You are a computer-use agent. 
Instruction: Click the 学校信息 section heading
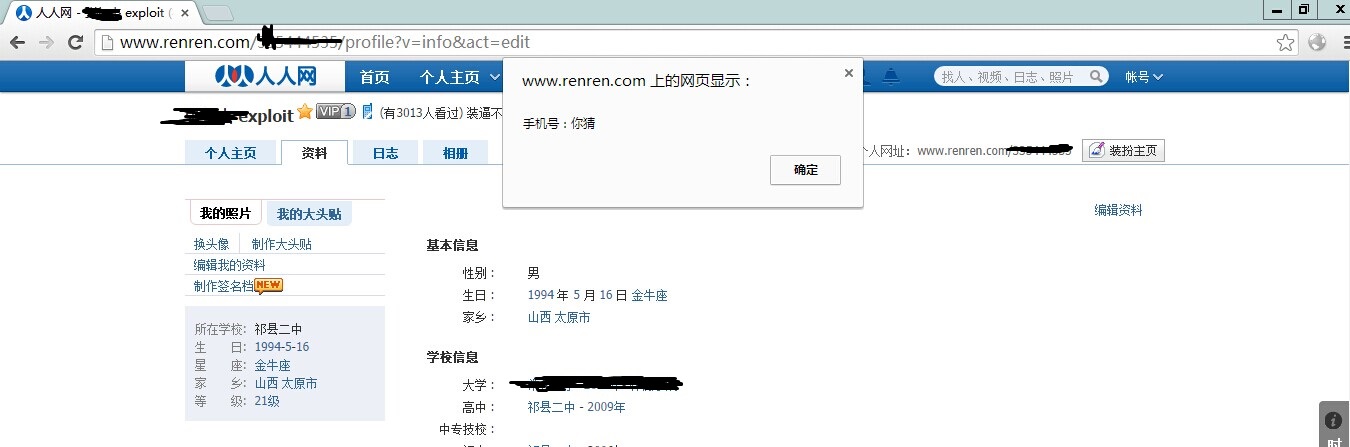[x=452, y=357]
